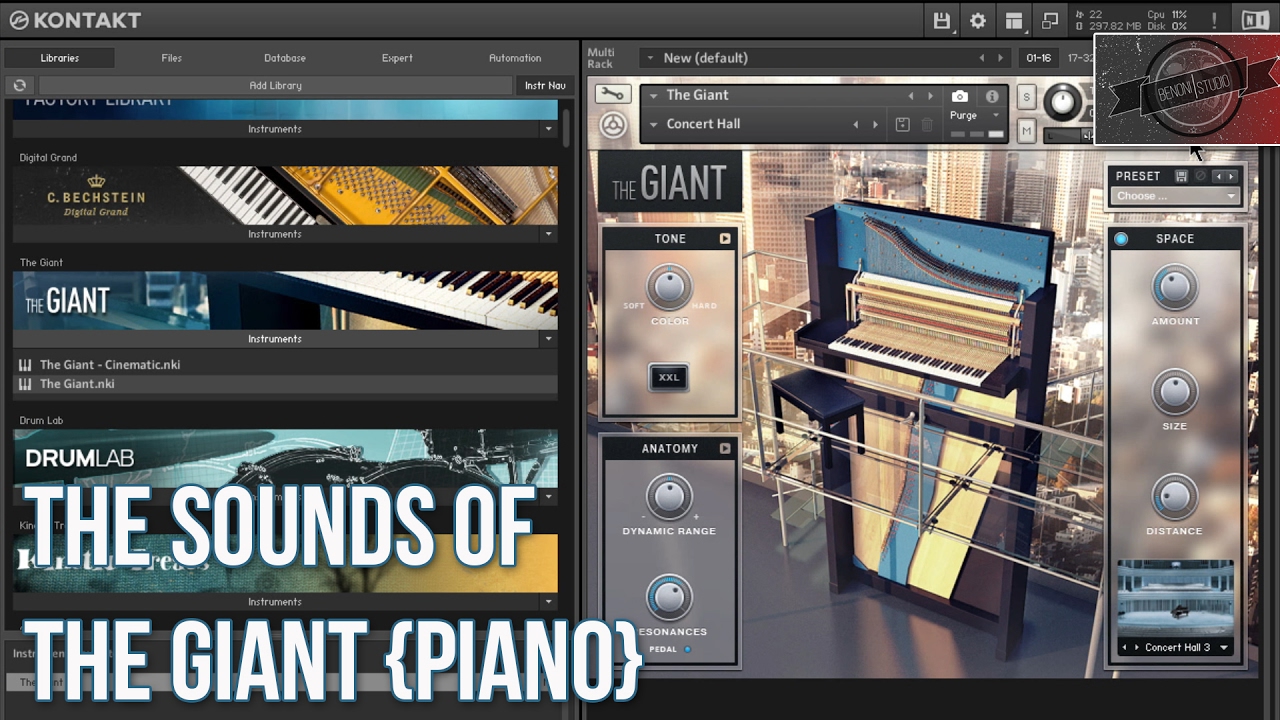Open the New (default) multi dropdown
This screenshot has height=720, width=1280.
coord(649,58)
